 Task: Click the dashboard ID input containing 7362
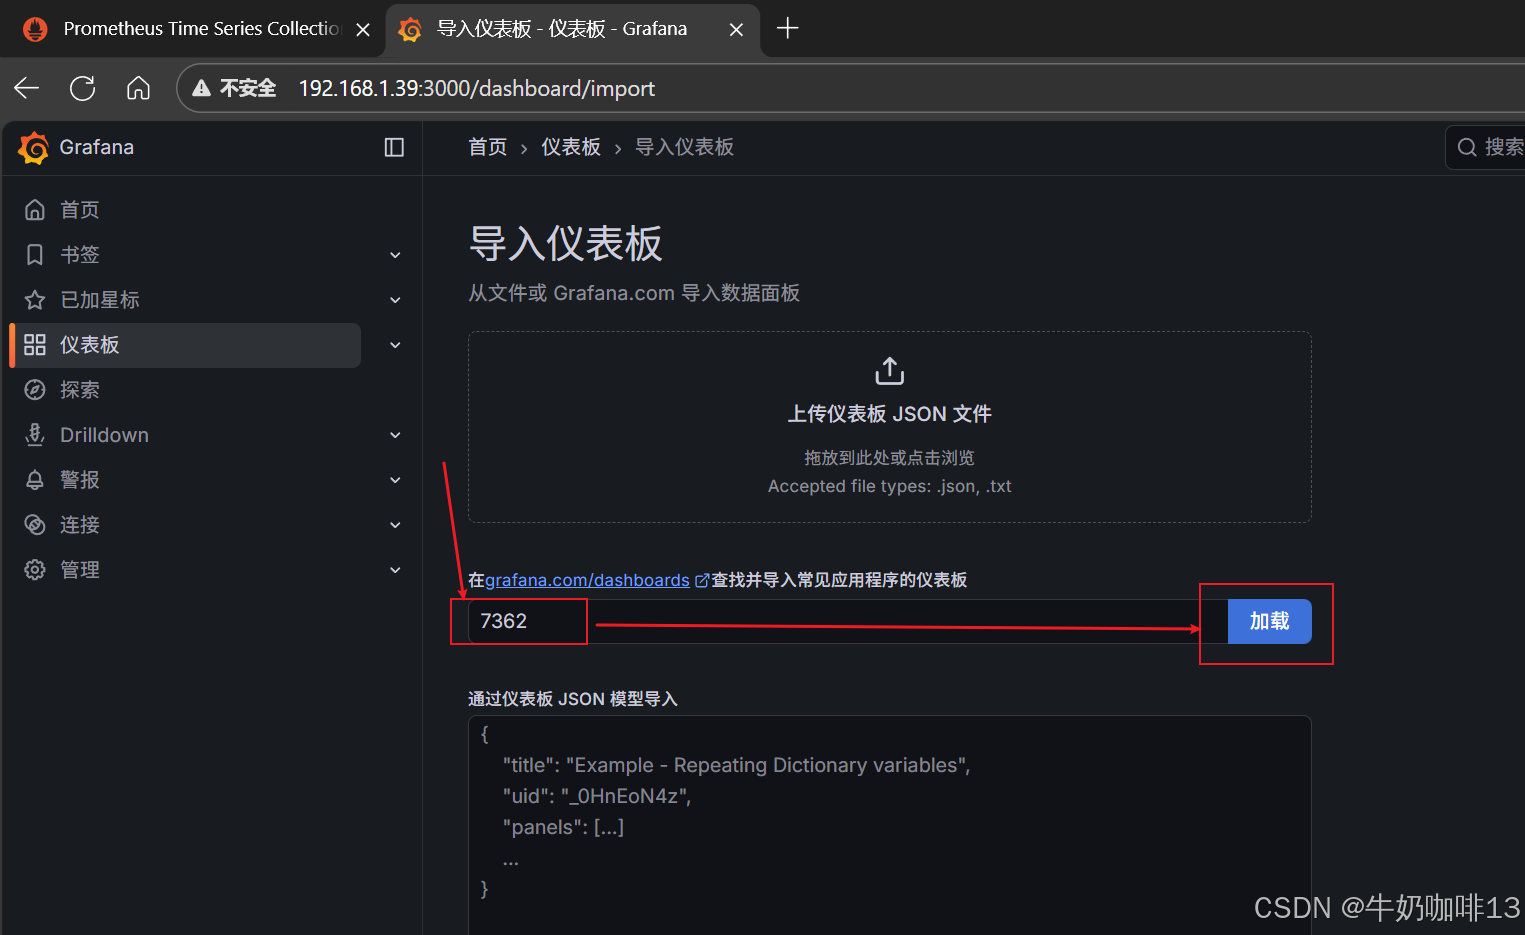(848, 621)
